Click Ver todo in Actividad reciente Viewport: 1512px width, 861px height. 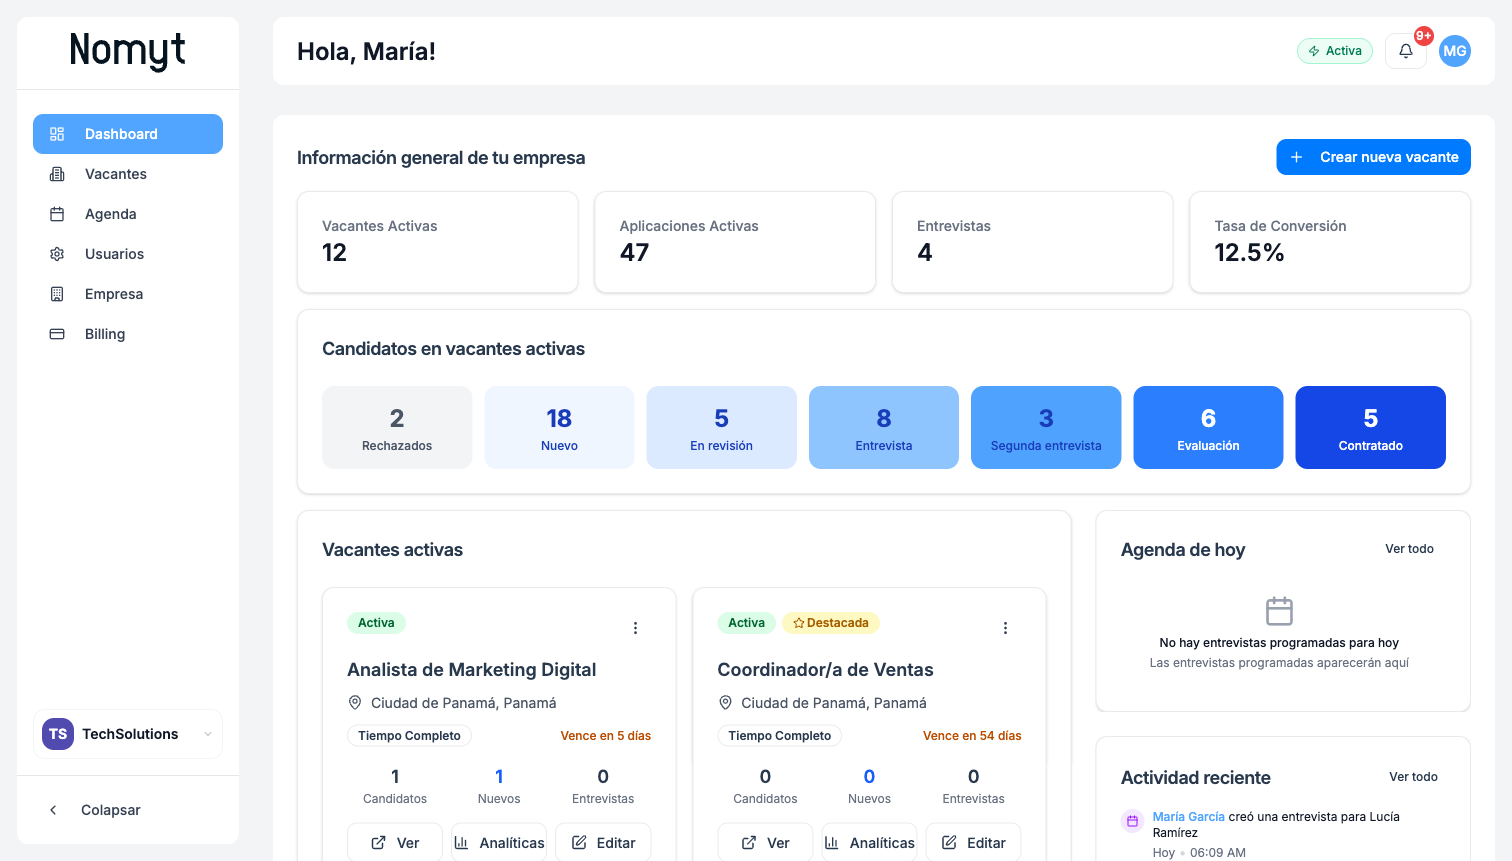pos(1413,777)
